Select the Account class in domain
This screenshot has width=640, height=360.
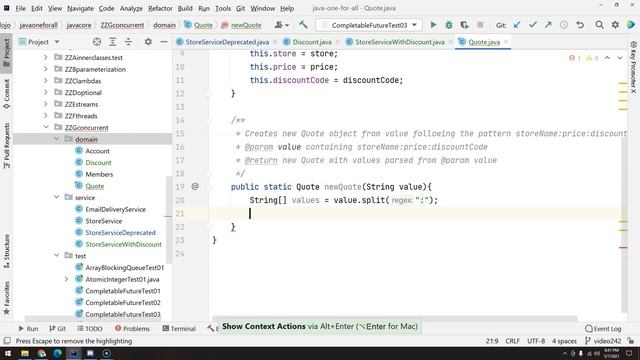coord(97,151)
